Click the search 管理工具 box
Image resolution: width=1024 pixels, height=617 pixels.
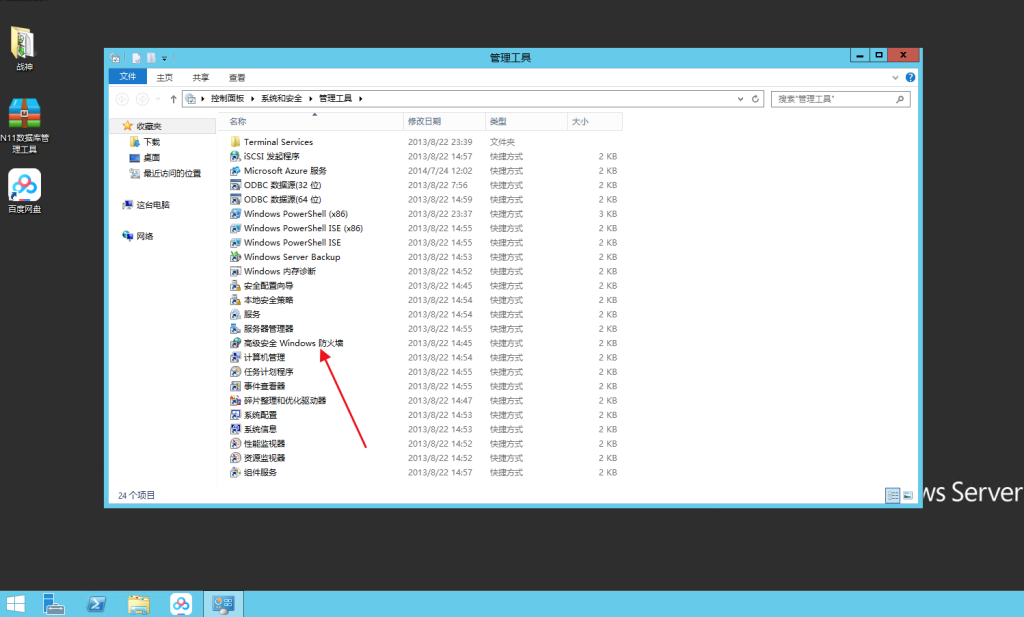840,99
